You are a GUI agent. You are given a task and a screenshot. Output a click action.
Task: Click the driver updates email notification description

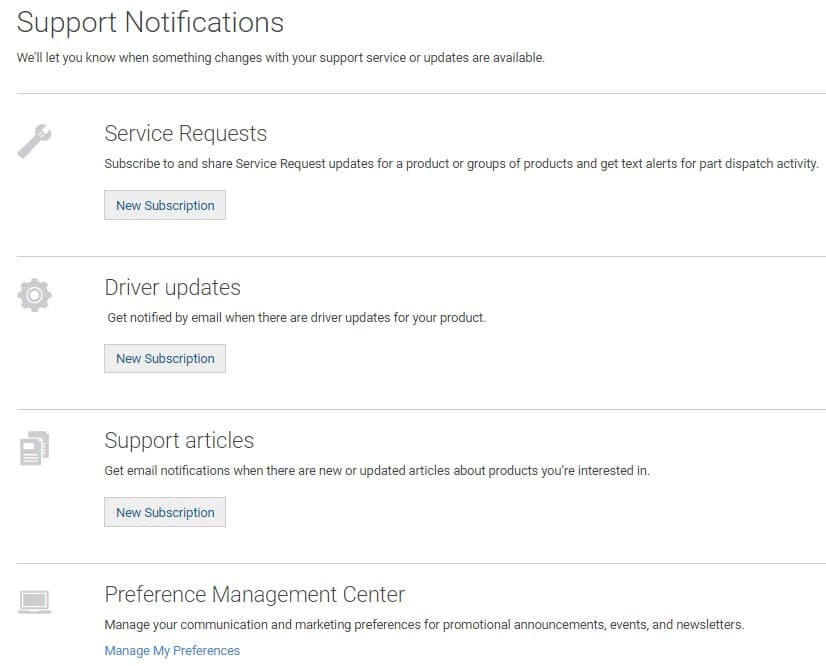pyautogui.click(x=296, y=318)
